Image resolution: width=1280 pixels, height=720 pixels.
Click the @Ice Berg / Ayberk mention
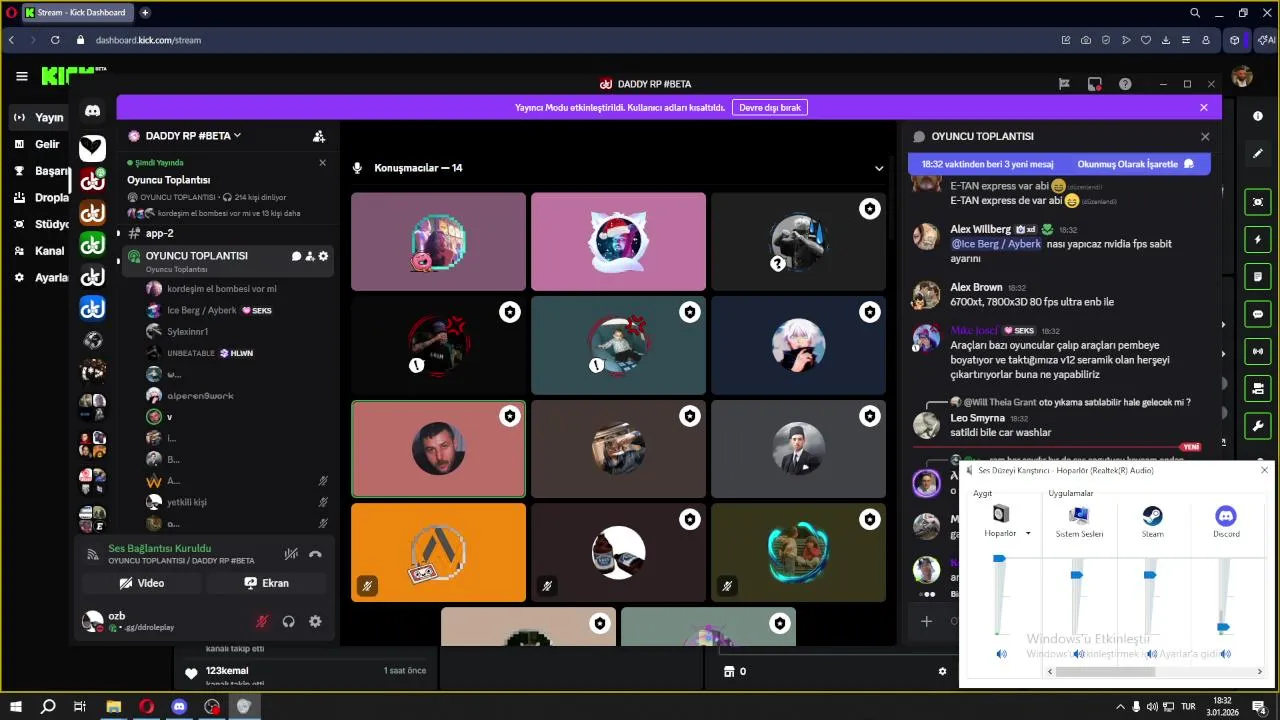point(996,244)
